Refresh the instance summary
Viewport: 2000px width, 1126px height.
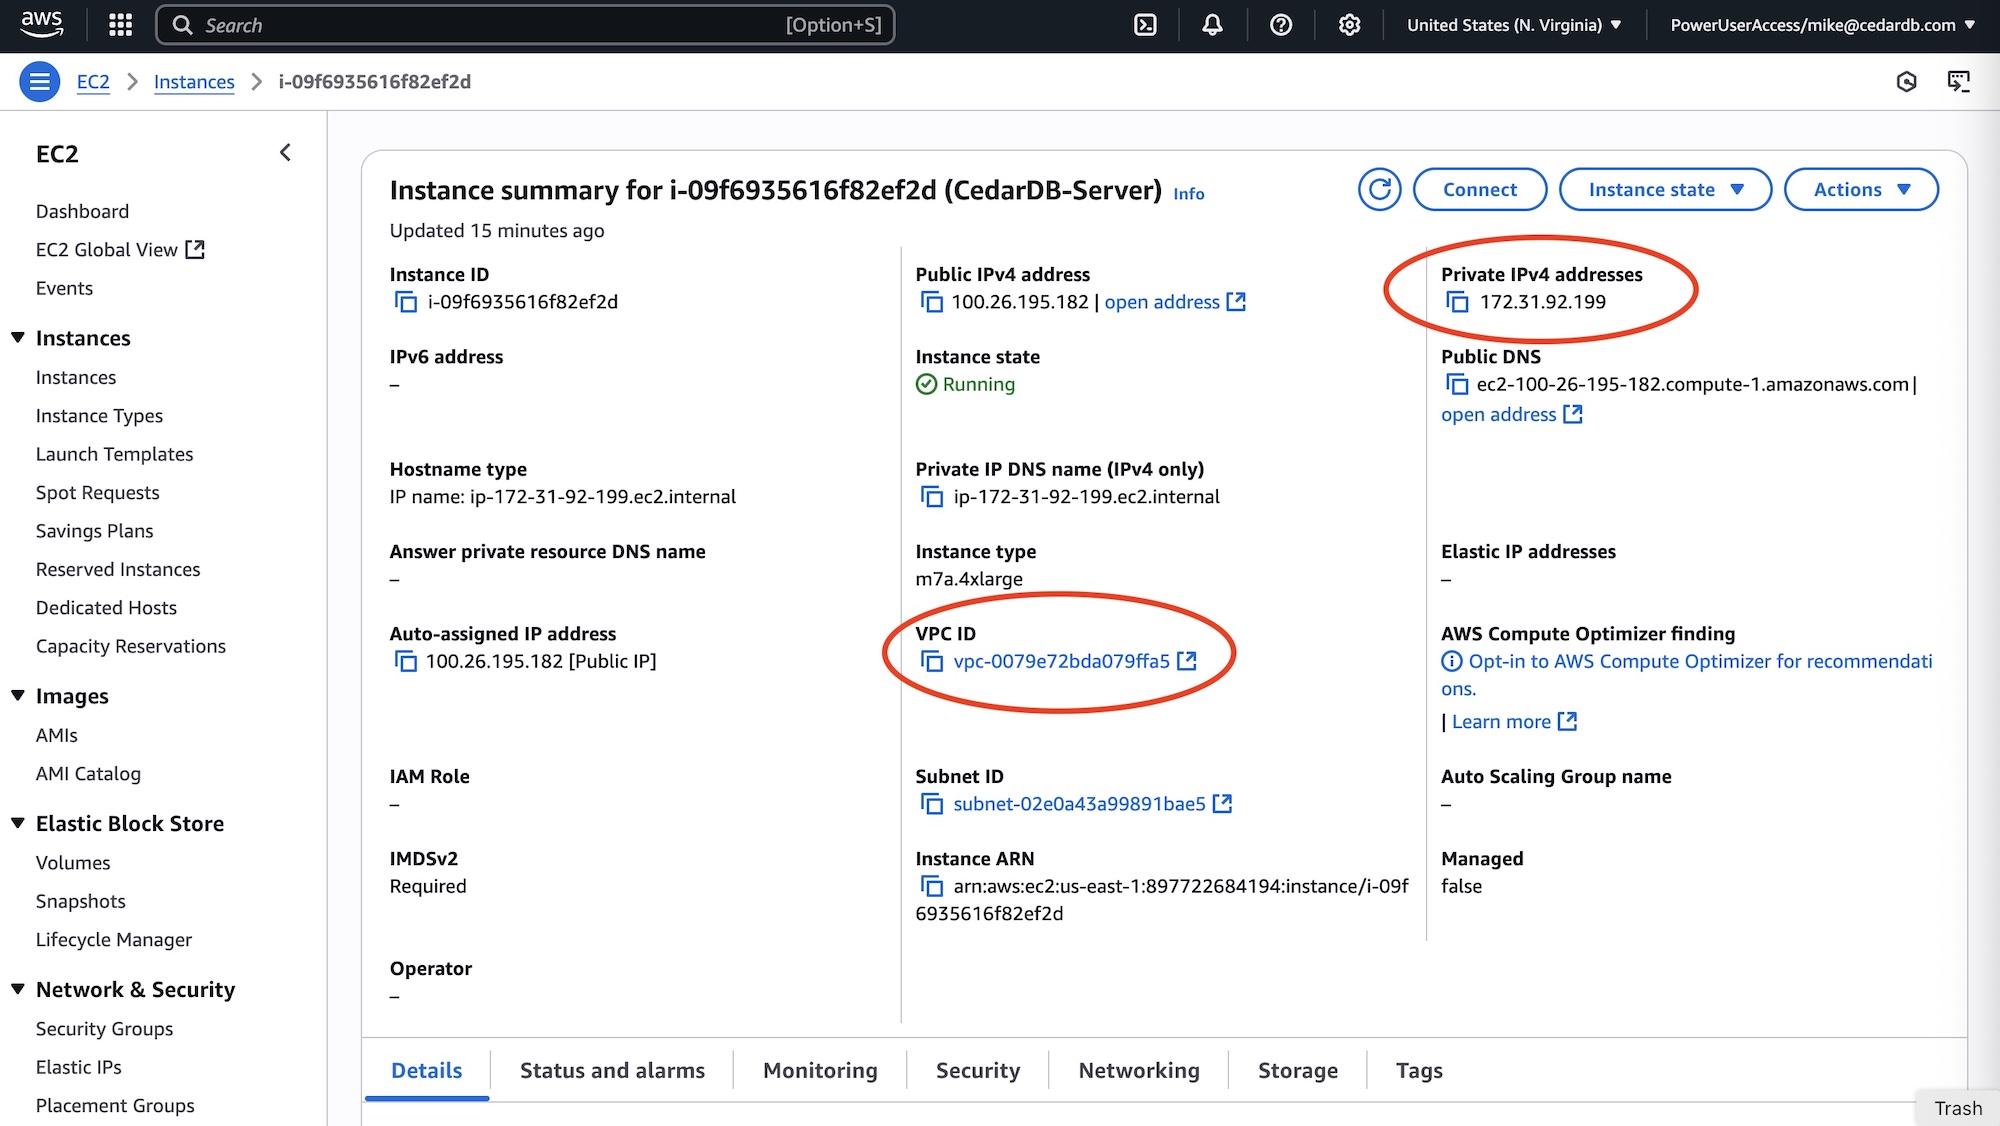tap(1379, 189)
